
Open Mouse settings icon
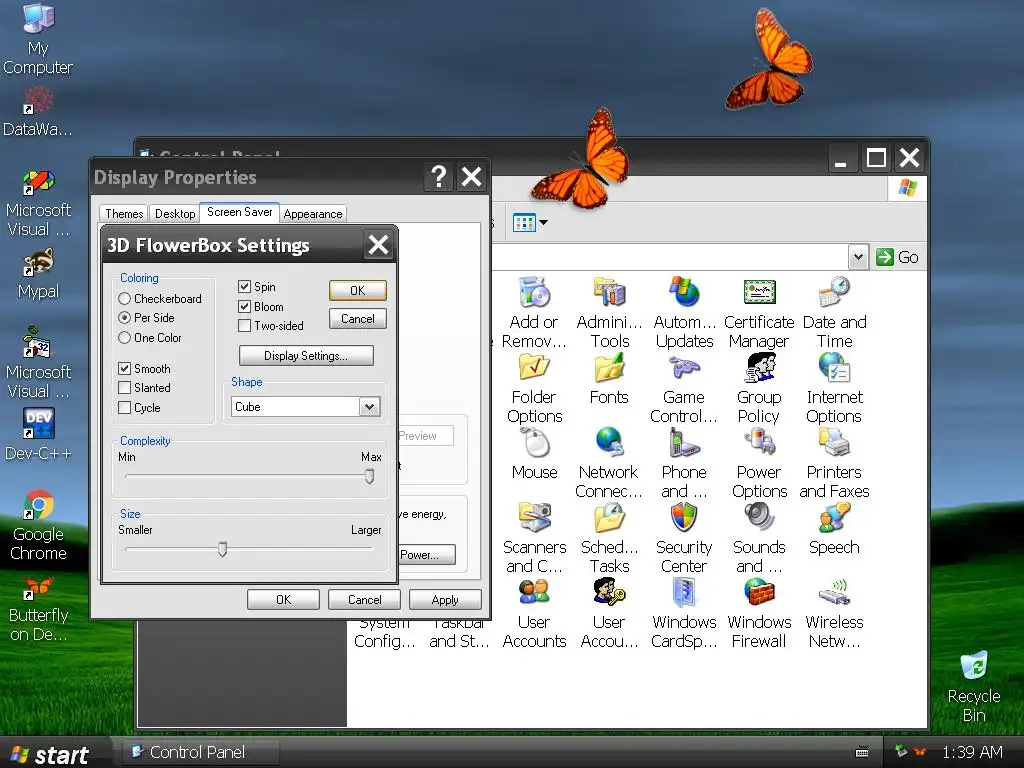534,441
